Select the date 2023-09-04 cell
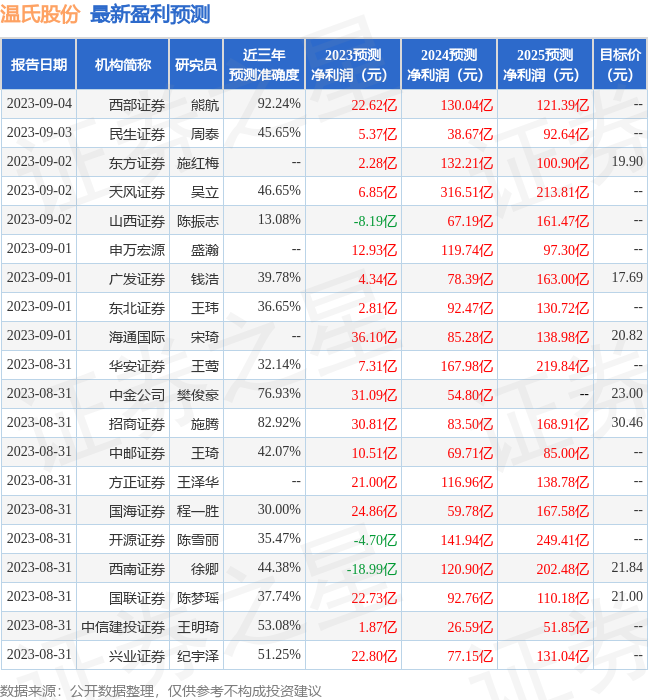The height and width of the screenshot is (700, 648). [x=39, y=104]
